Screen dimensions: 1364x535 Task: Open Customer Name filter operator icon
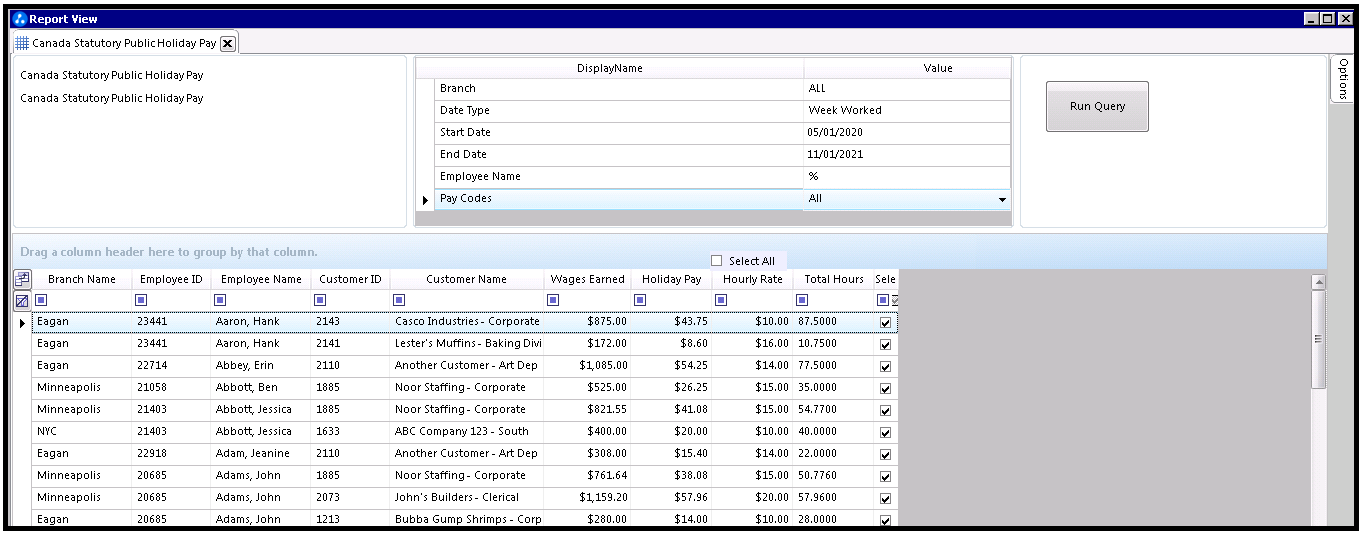click(x=399, y=300)
